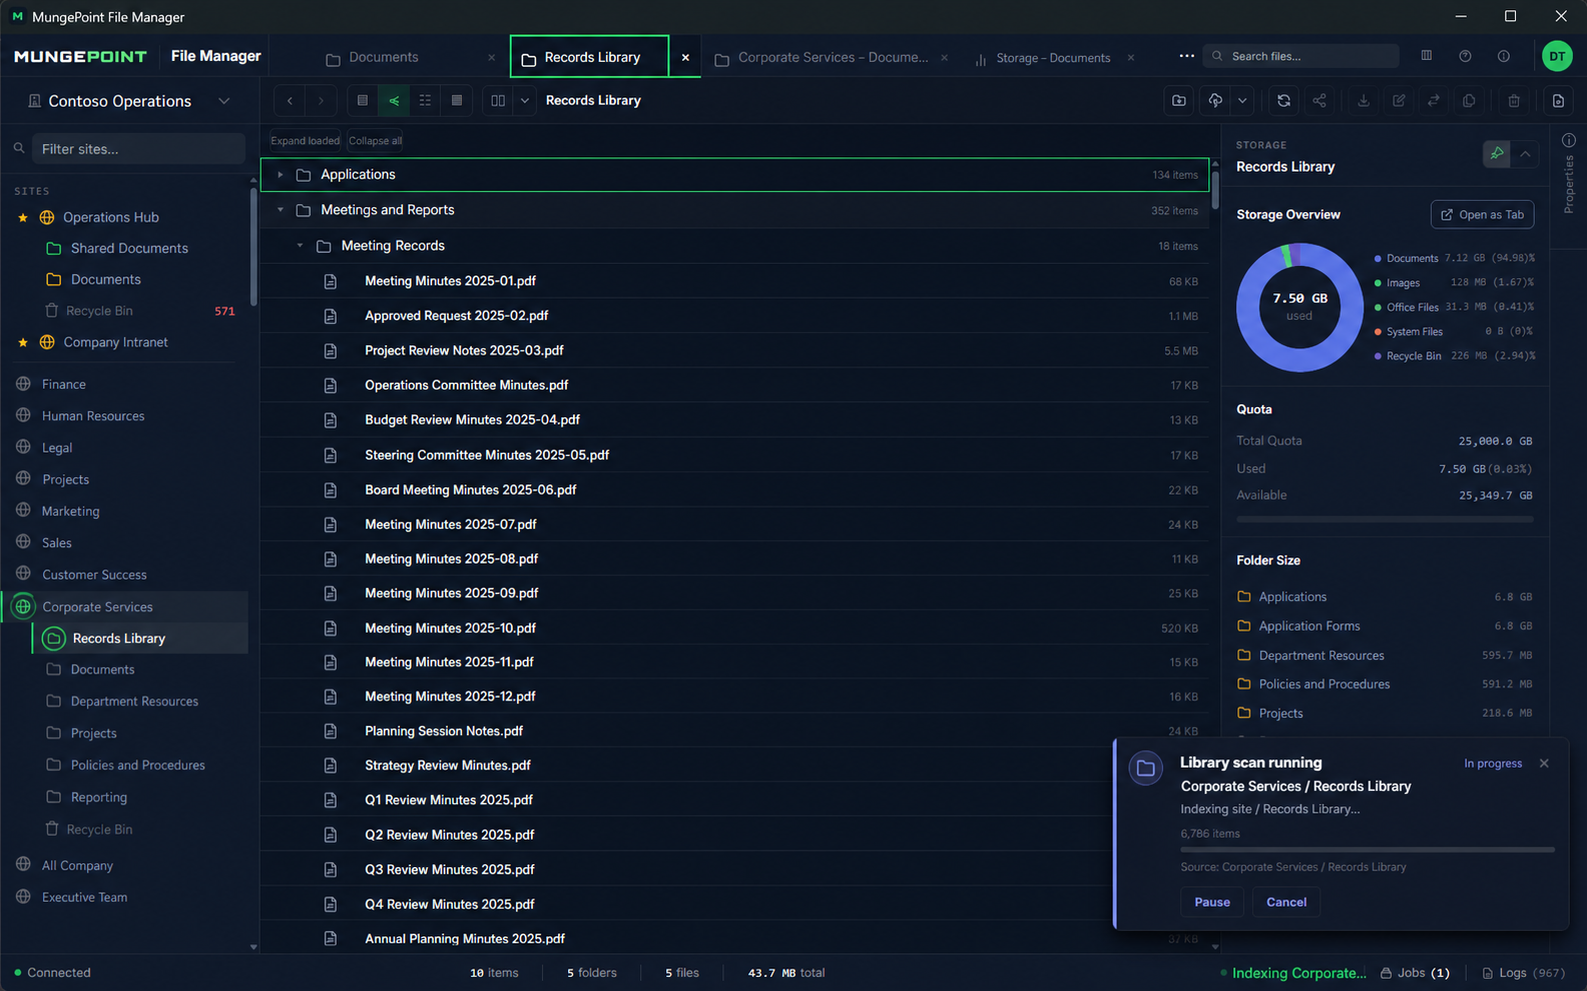
Task: Open the column layout icon beside search
Action: pos(1427,56)
